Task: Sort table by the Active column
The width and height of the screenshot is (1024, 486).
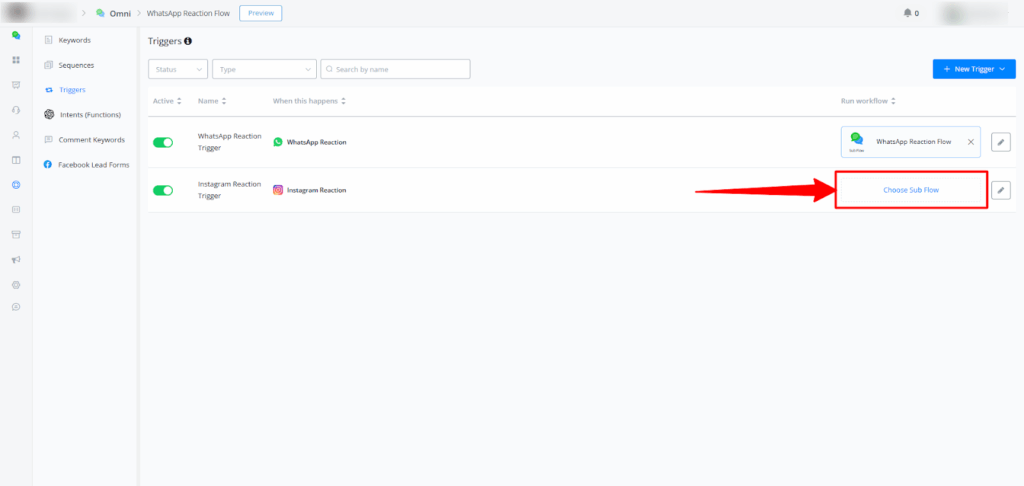Action: [166, 101]
